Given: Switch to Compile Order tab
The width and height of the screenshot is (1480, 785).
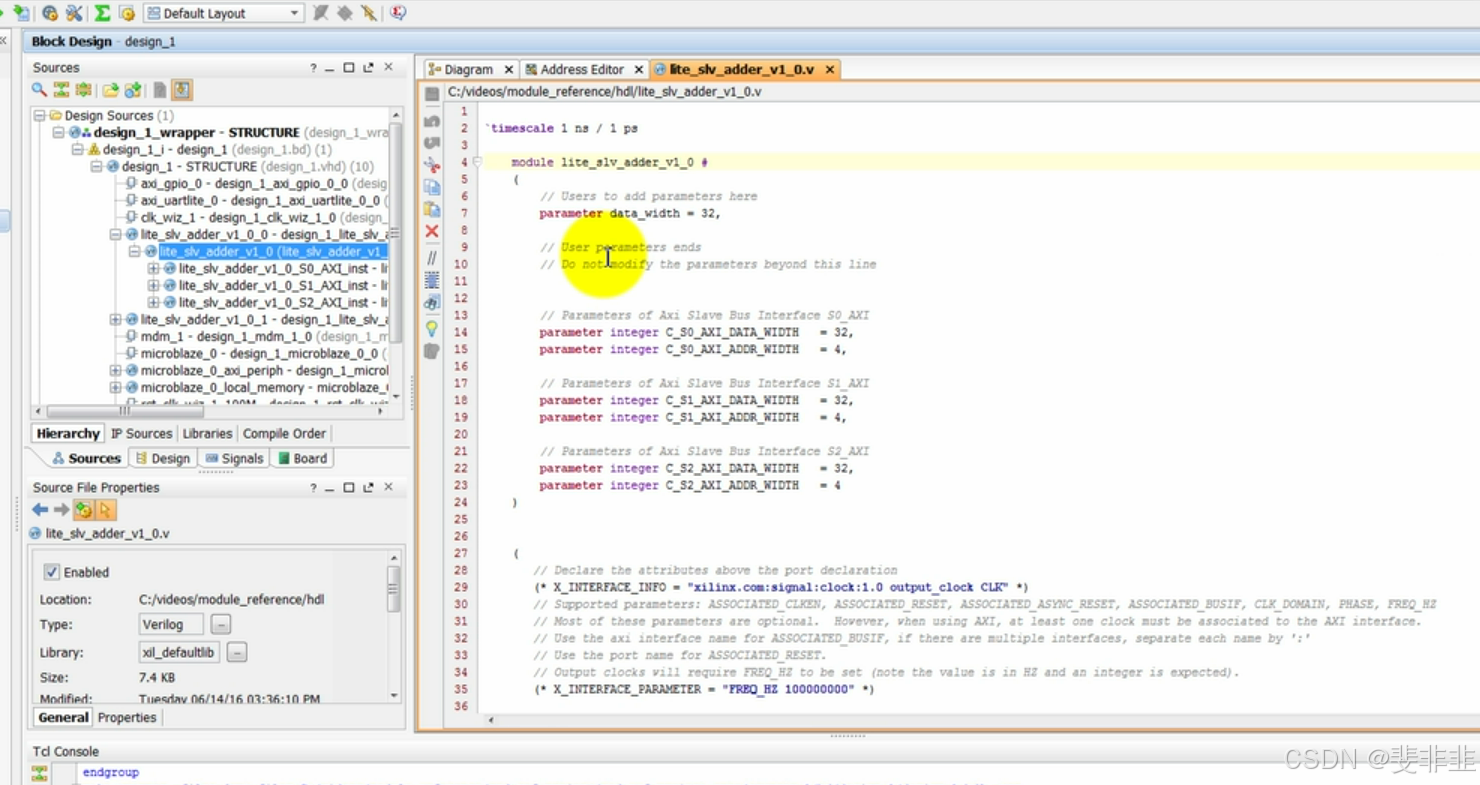Looking at the screenshot, I should (x=284, y=434).
